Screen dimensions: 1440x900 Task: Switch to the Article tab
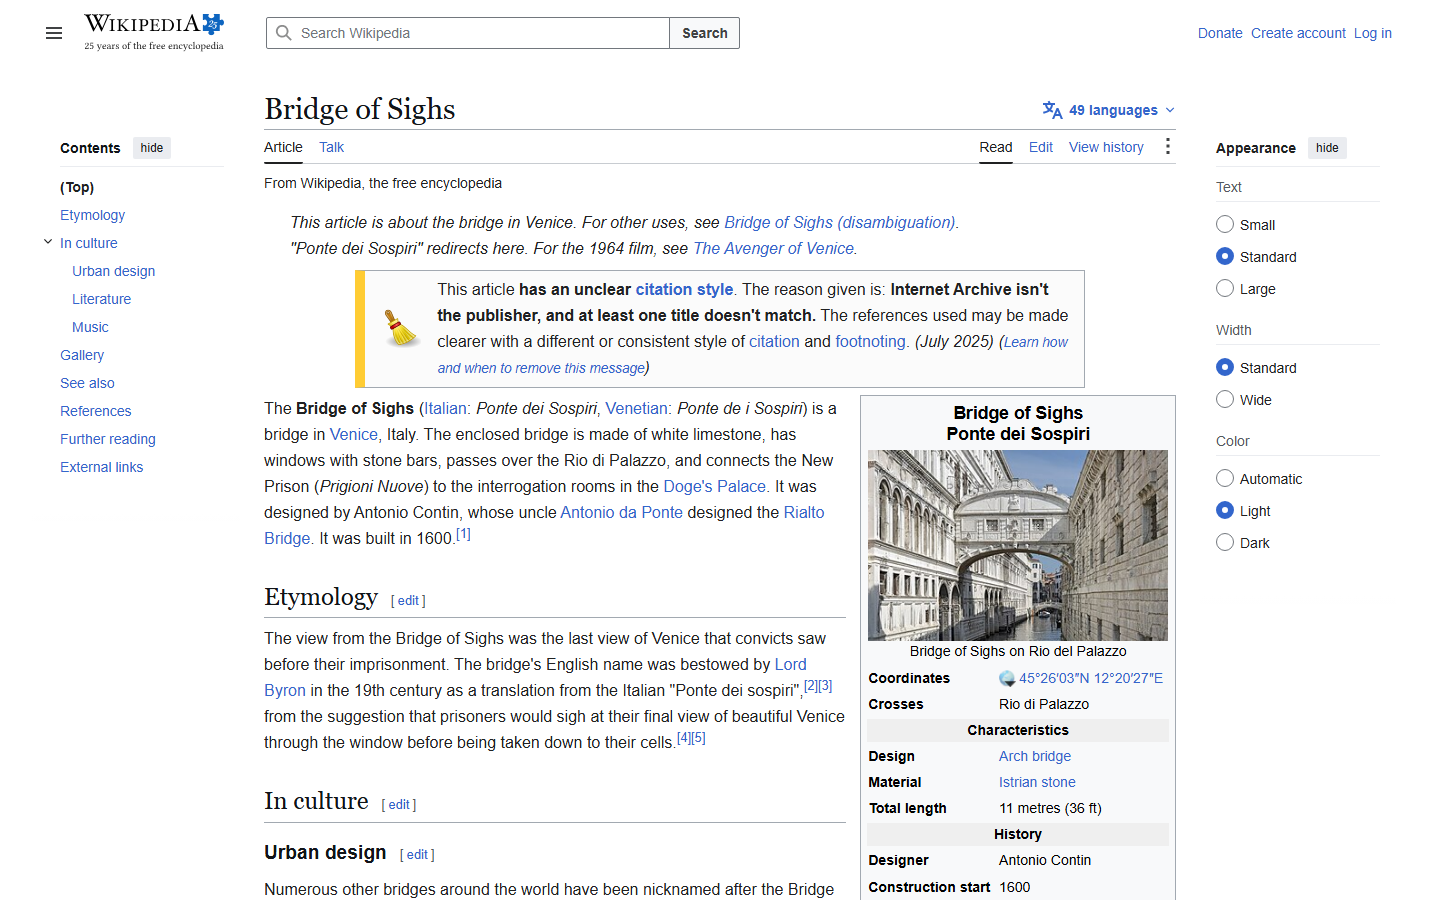[283, 147]
